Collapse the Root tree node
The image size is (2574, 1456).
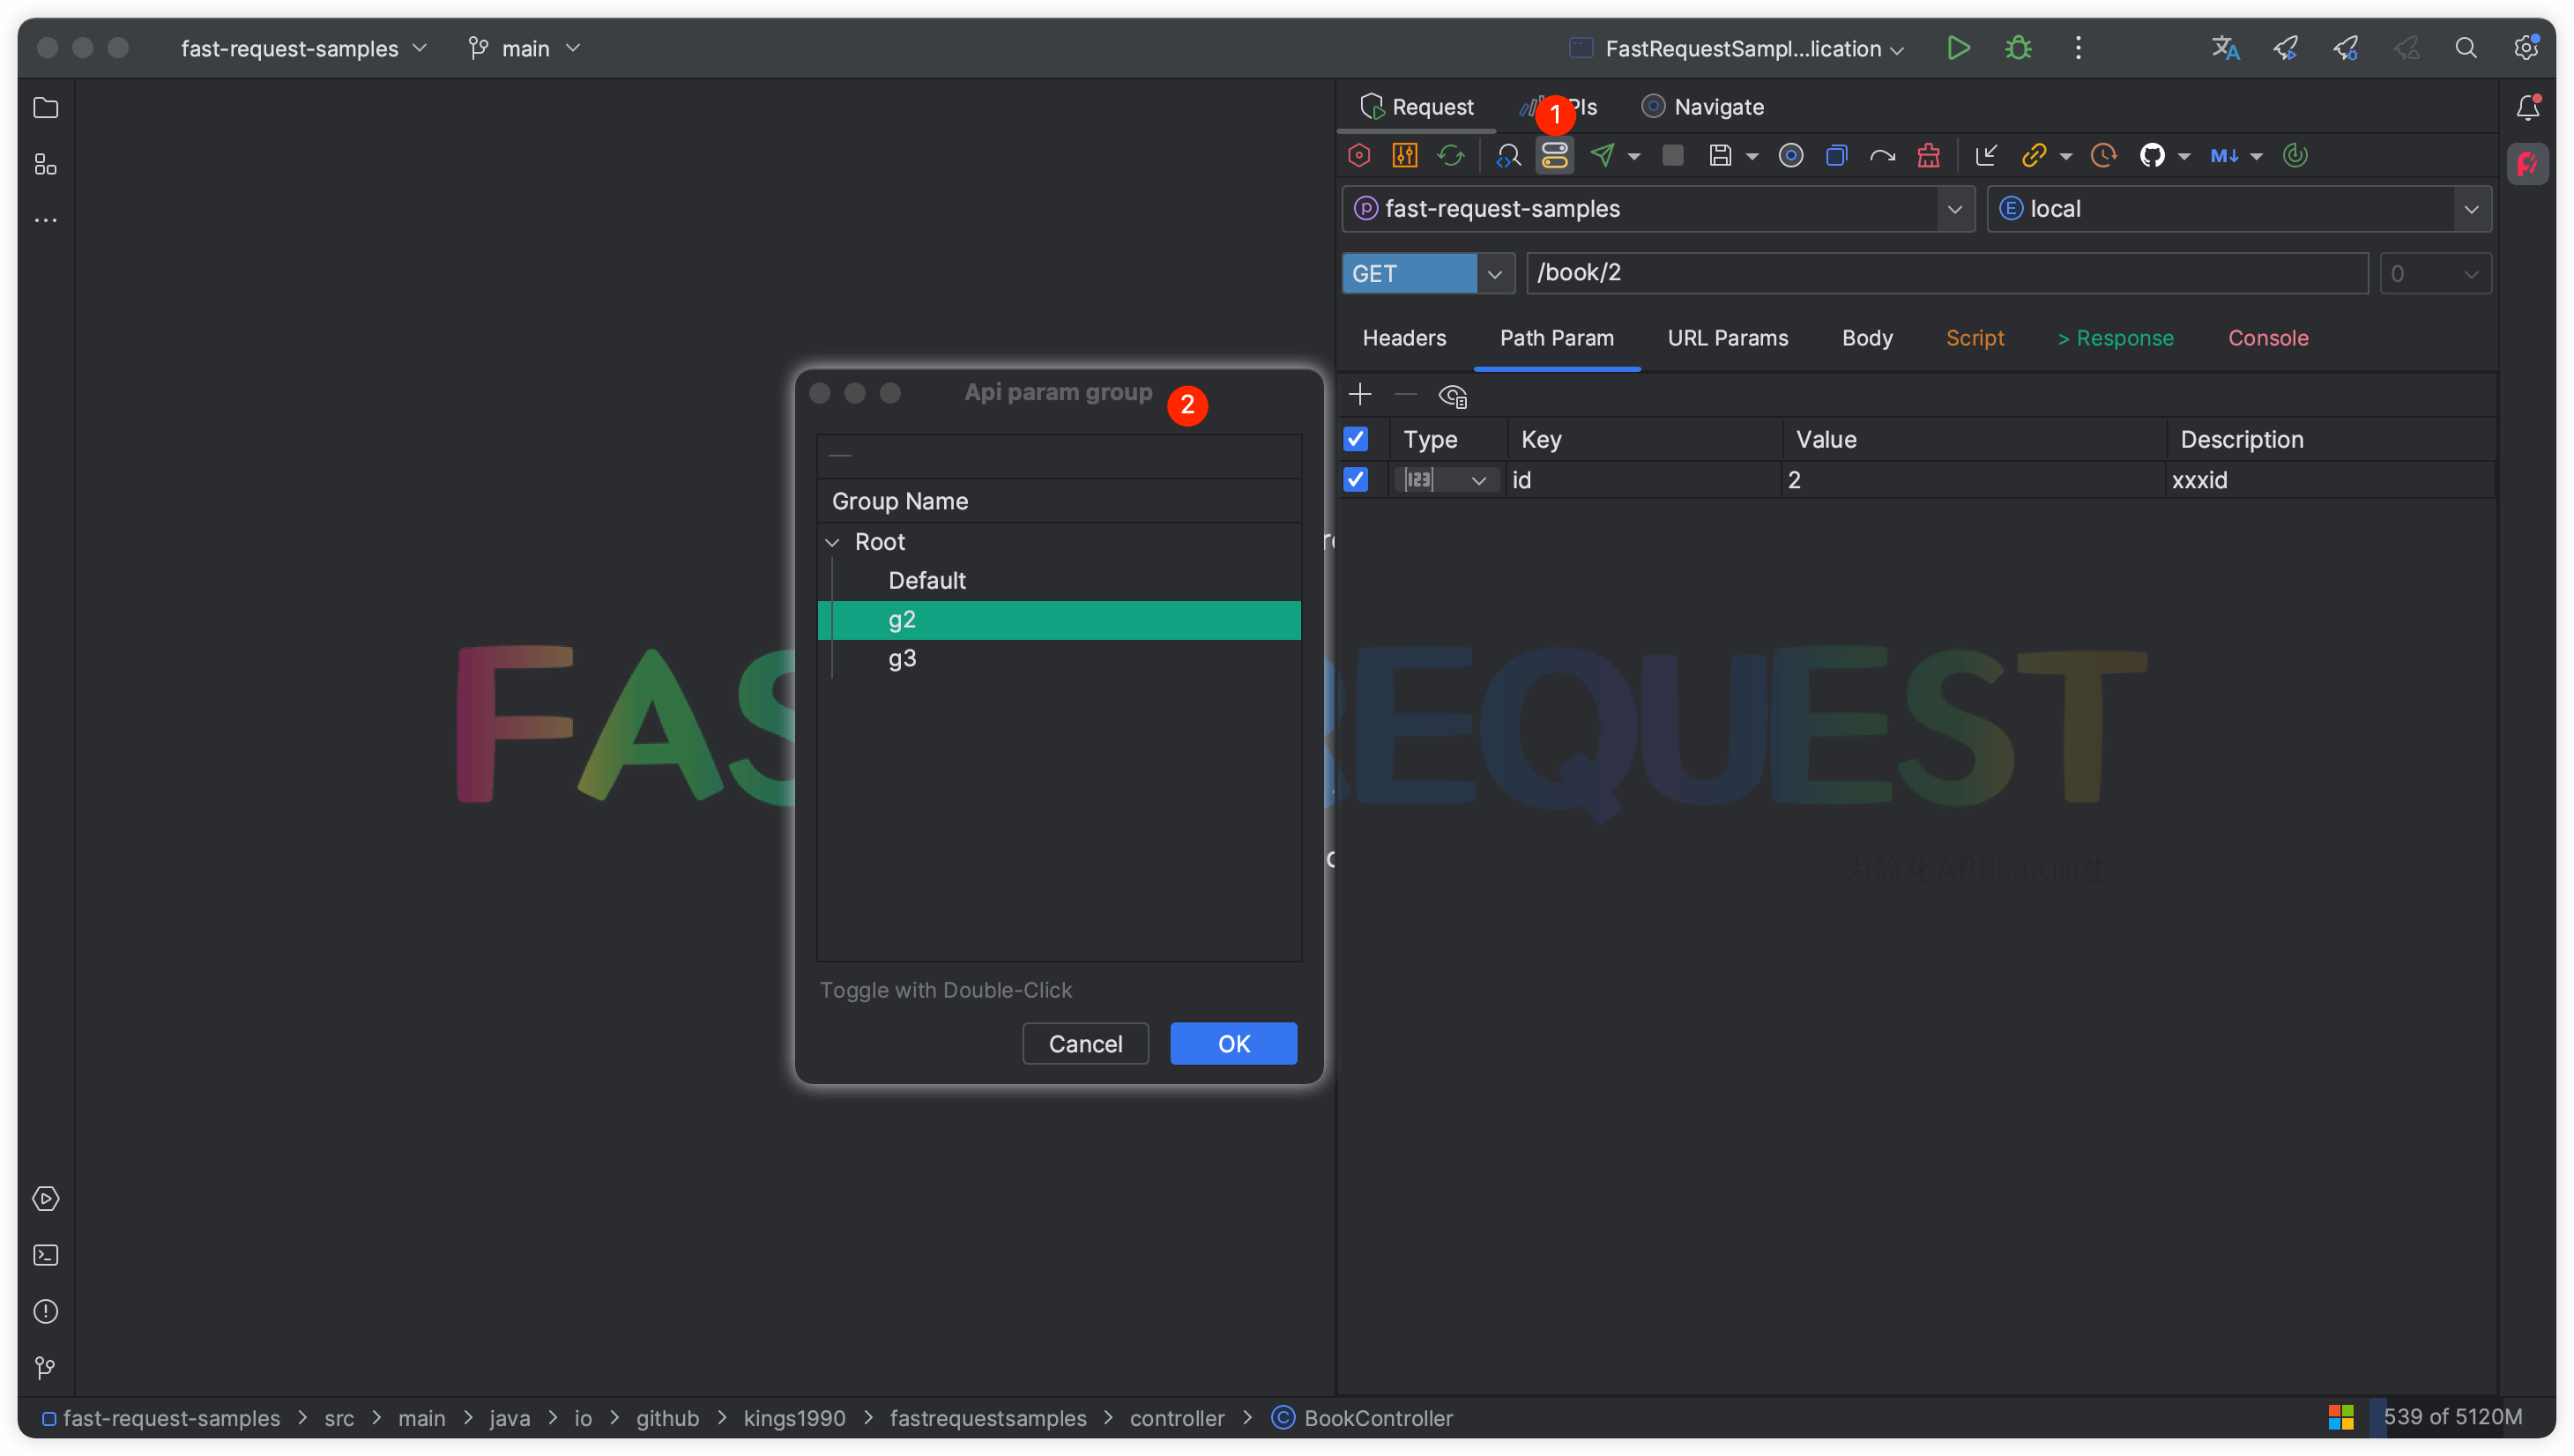pyautogui.click(x=832, y=542)
